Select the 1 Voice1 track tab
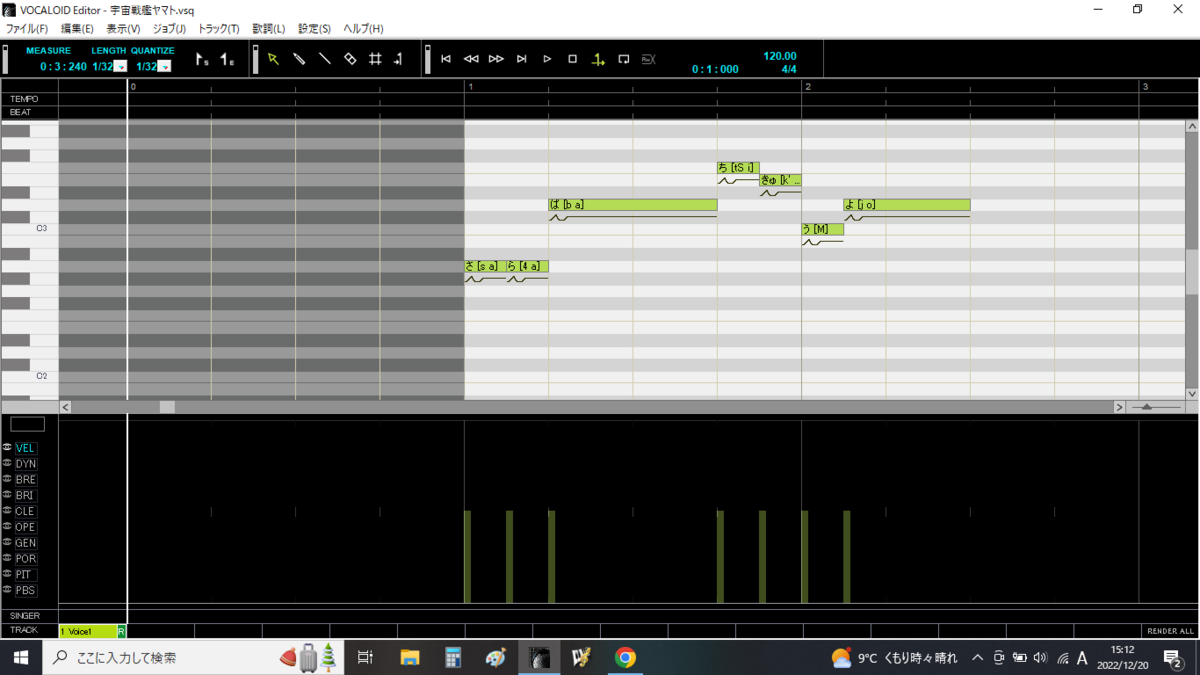 tap(88, 631)
